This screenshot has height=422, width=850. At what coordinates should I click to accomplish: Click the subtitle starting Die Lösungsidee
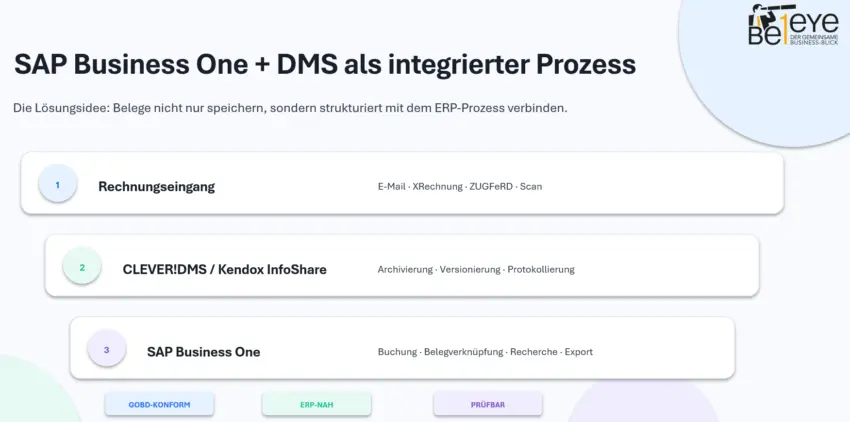(x=290, y=108)
